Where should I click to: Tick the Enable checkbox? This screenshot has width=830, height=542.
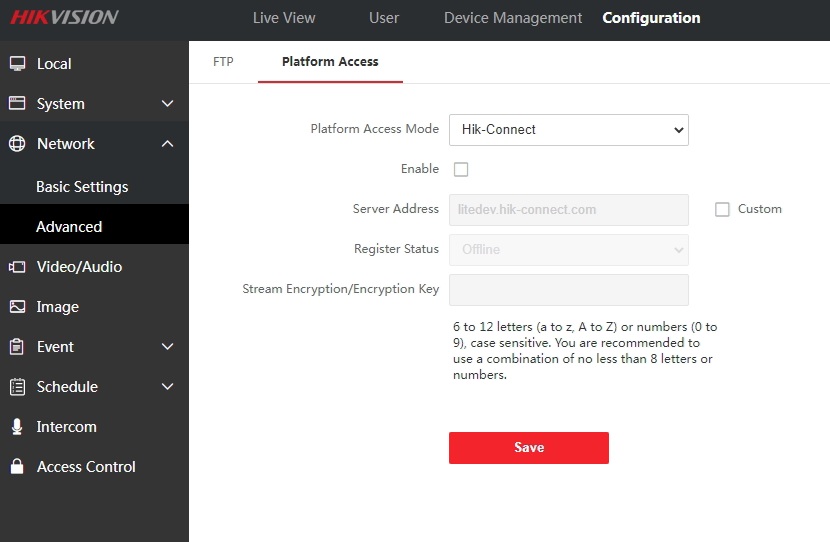[x=461, y=170]
